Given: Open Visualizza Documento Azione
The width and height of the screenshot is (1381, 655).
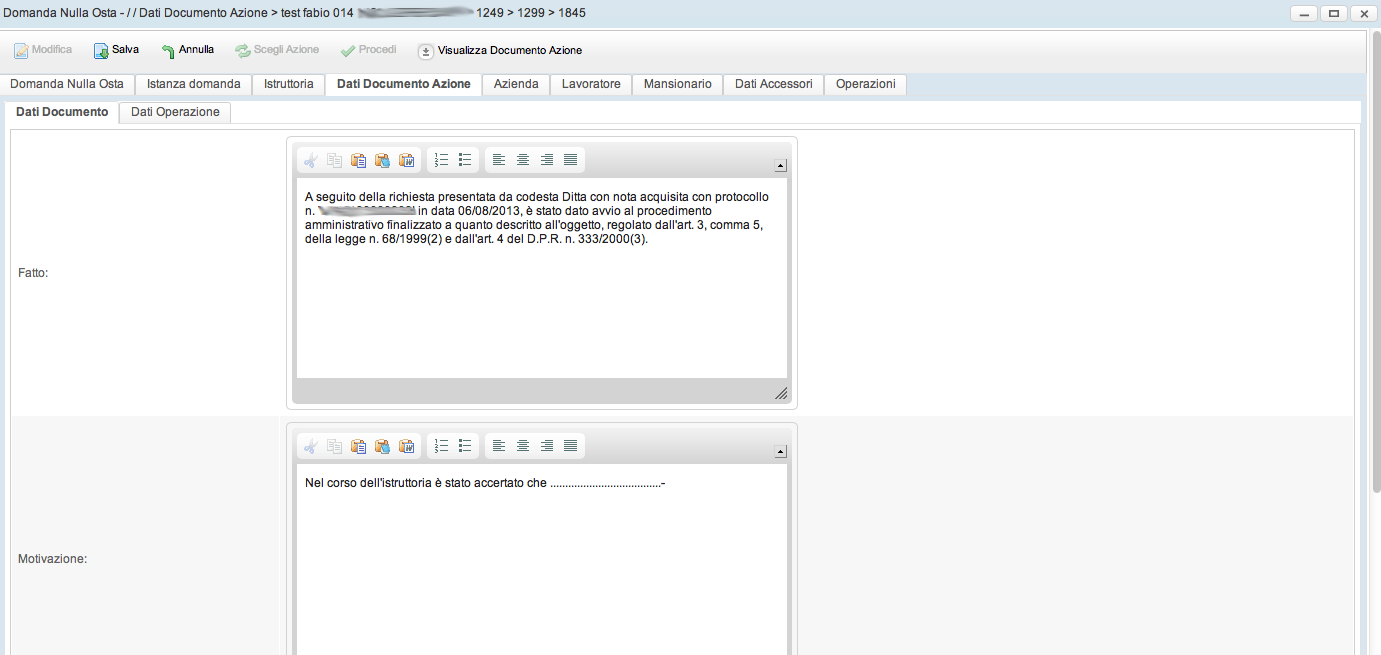Looking at the screenshot, I should coord(499,50).
